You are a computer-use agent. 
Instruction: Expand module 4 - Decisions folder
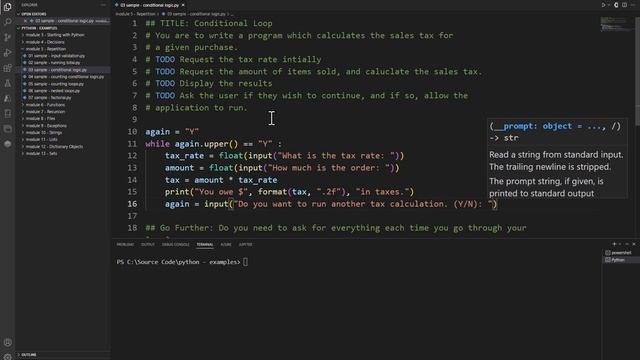pyautogui.click(x=45, y=42)
